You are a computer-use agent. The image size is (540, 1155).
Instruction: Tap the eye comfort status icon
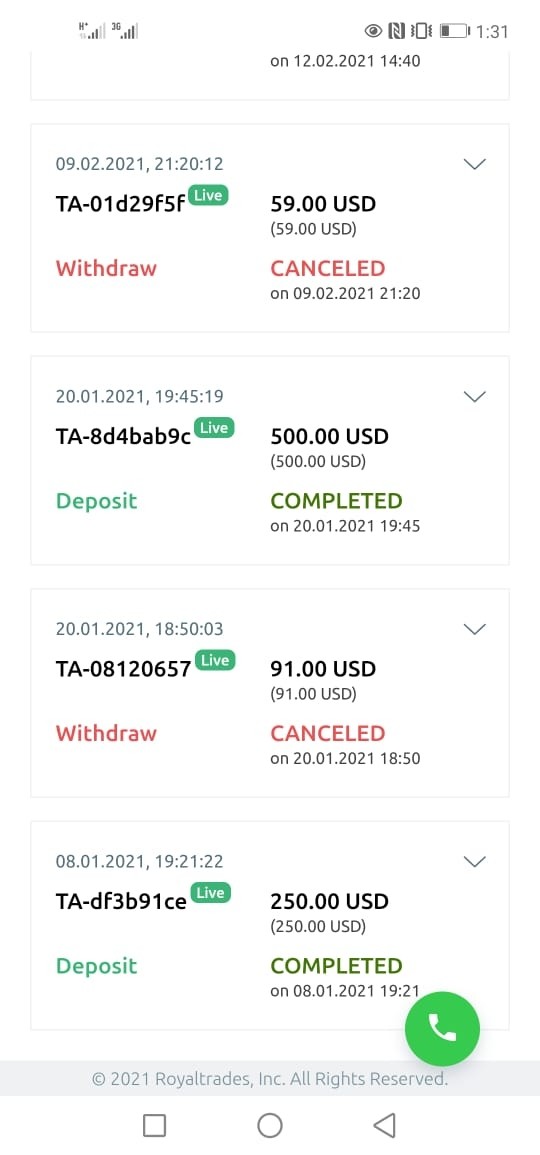pos(374,31)
